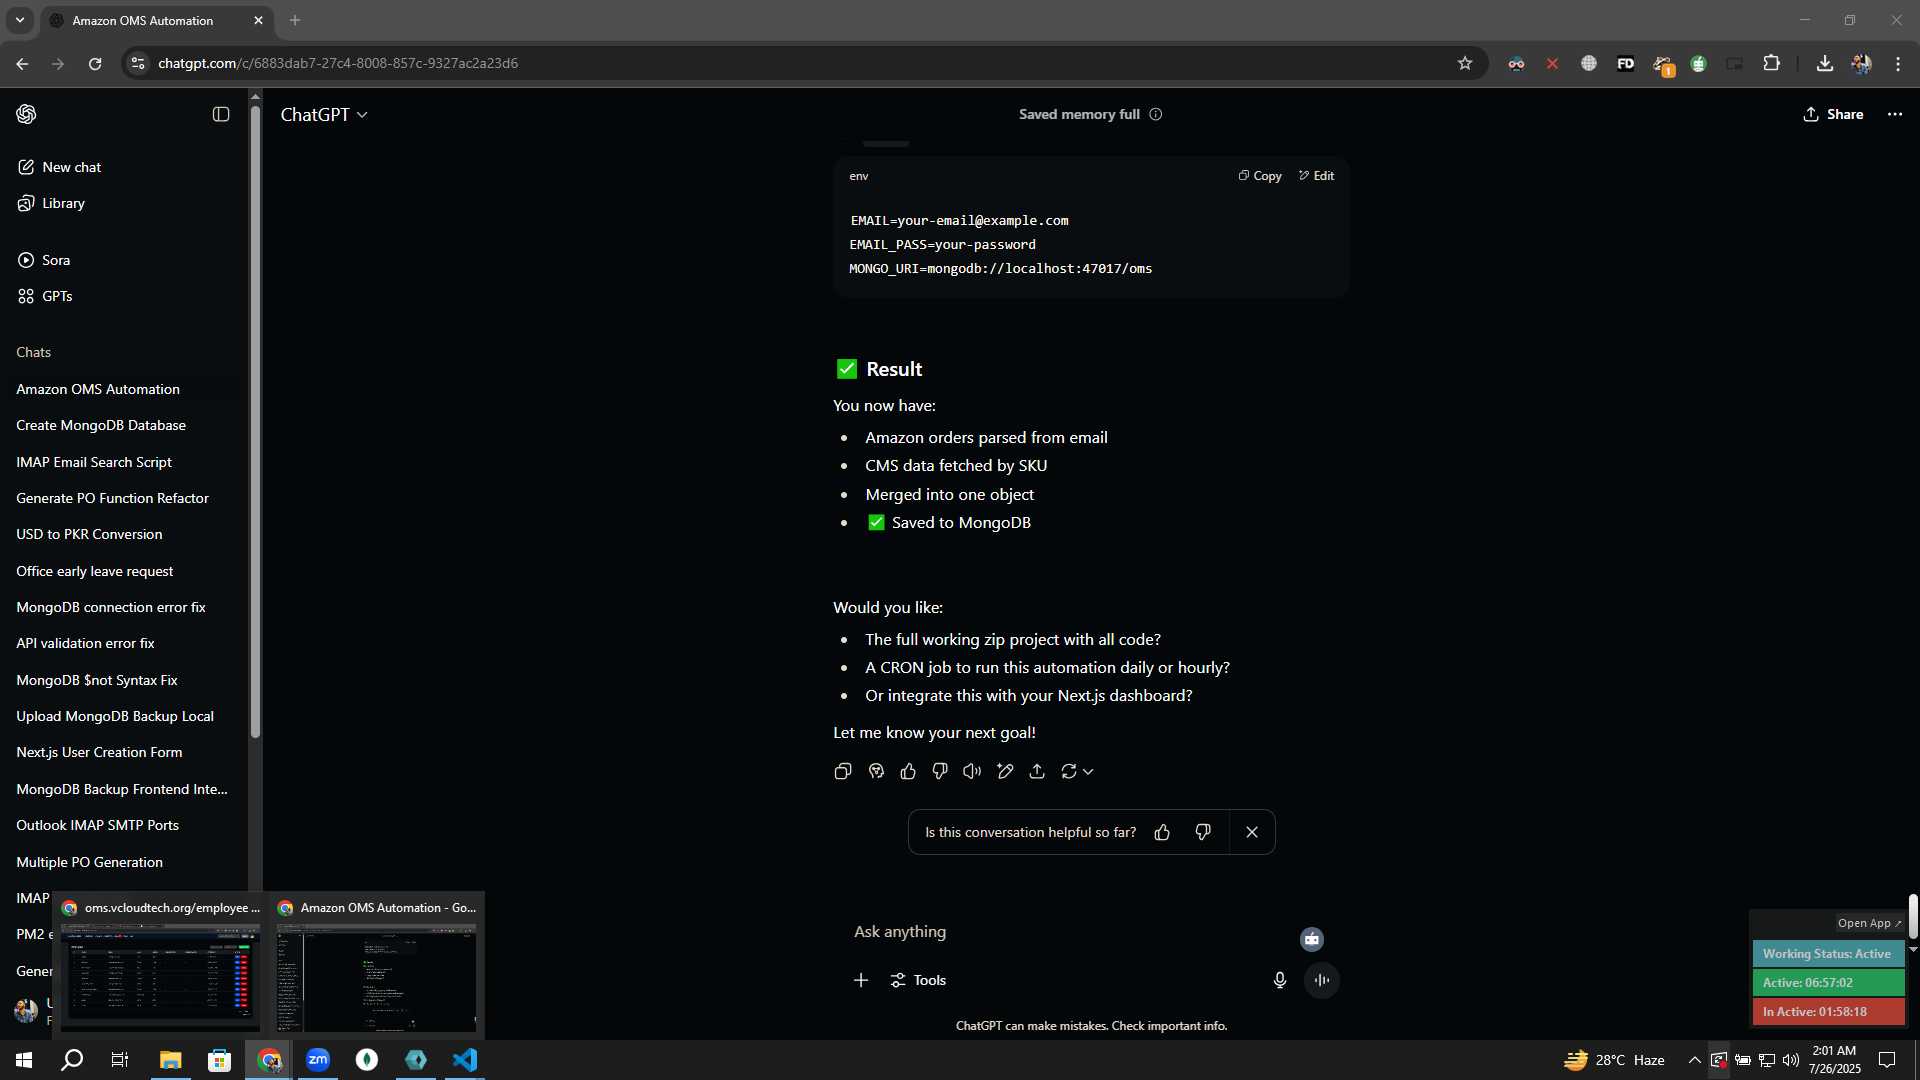Click the share/export icon under the response
The width and height of the screenshot is (1920, 1080).
point(1037,771)
